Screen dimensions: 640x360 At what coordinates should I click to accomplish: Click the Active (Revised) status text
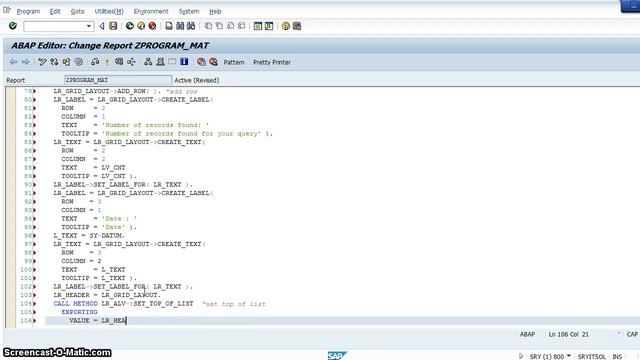click(x=197, y=80)
